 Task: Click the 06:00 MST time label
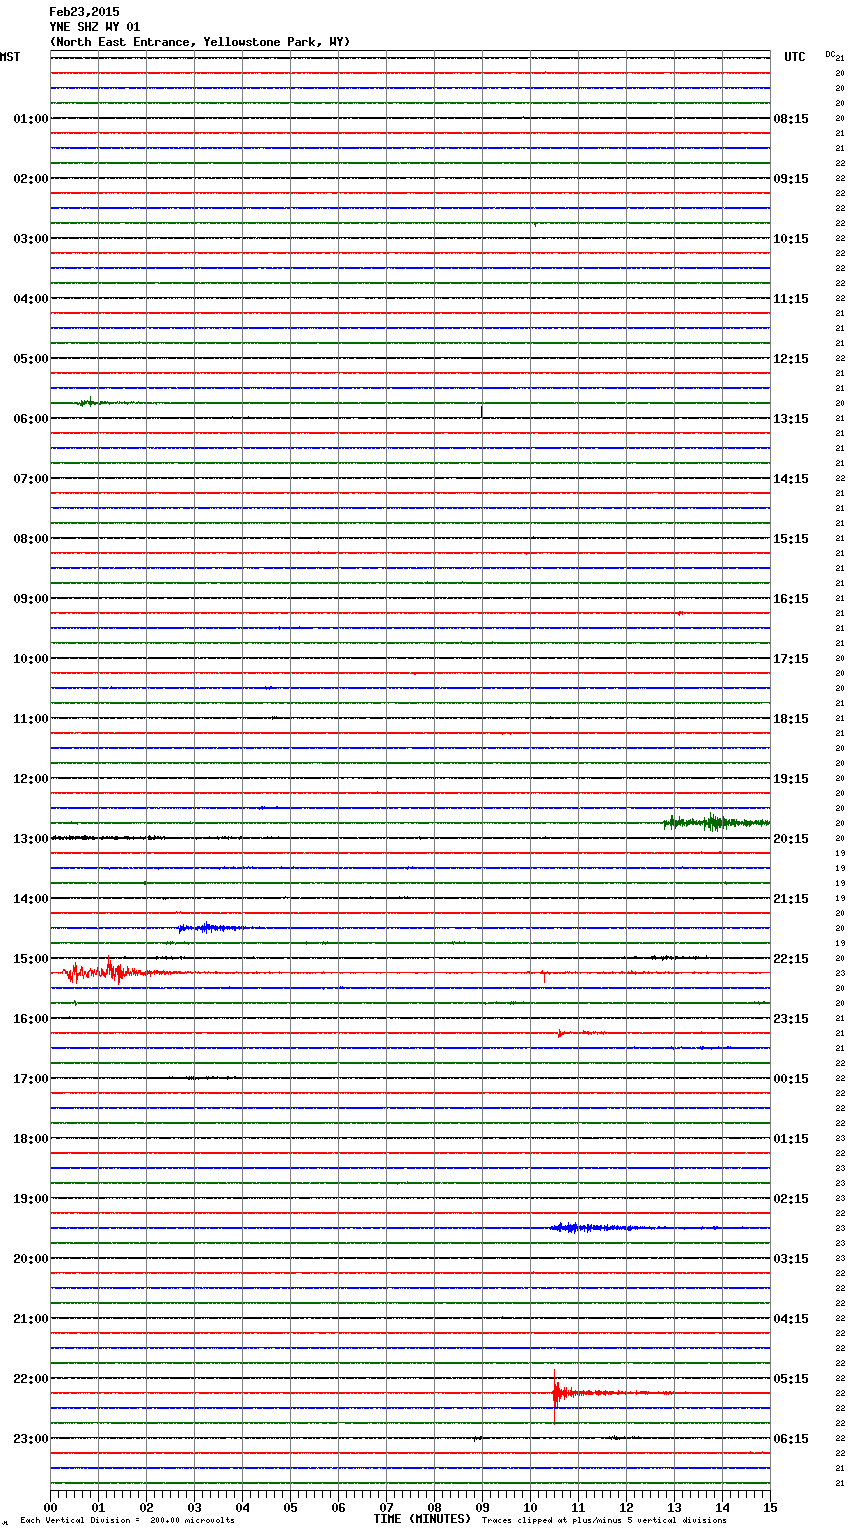click(31, 419)
